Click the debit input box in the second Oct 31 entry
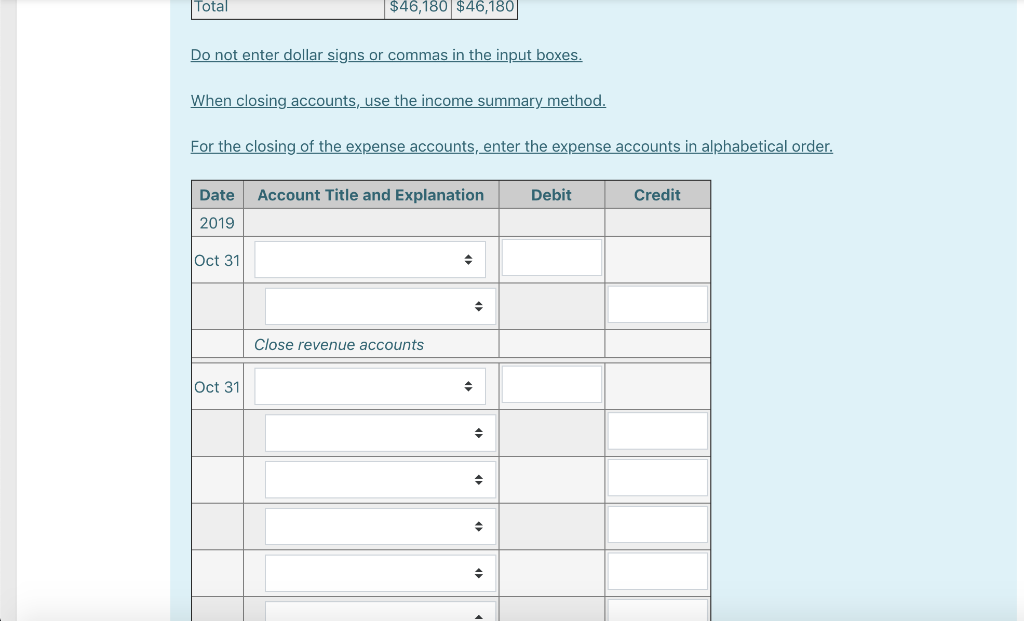 point(551,383)
